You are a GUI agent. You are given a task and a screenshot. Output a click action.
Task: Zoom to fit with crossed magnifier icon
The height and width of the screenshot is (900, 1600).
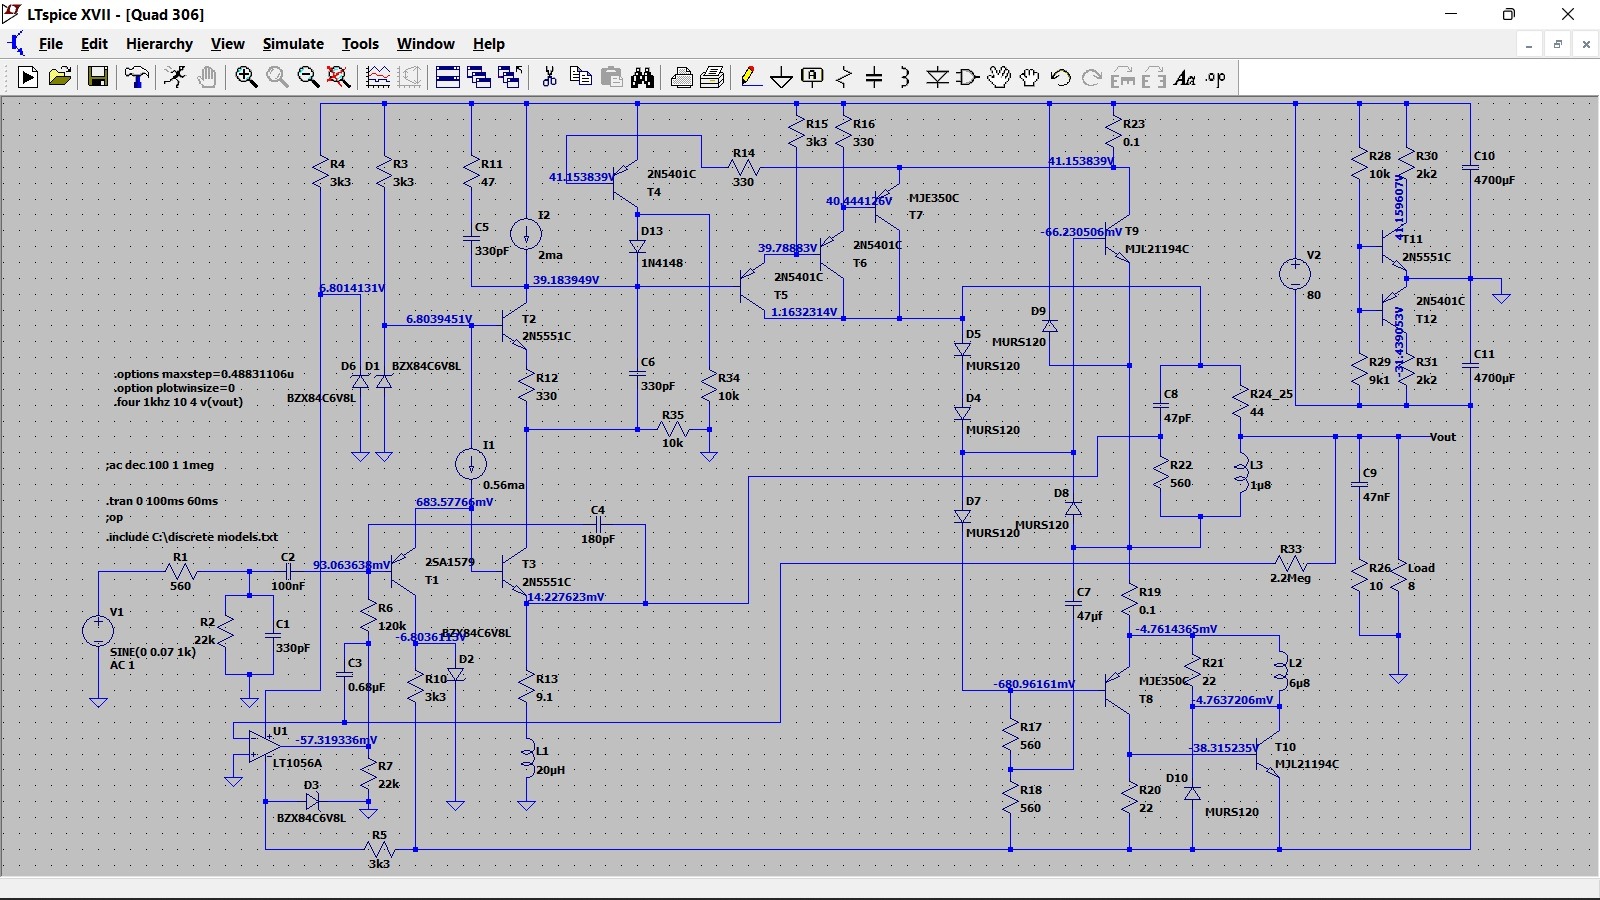[x=339, y=77]
